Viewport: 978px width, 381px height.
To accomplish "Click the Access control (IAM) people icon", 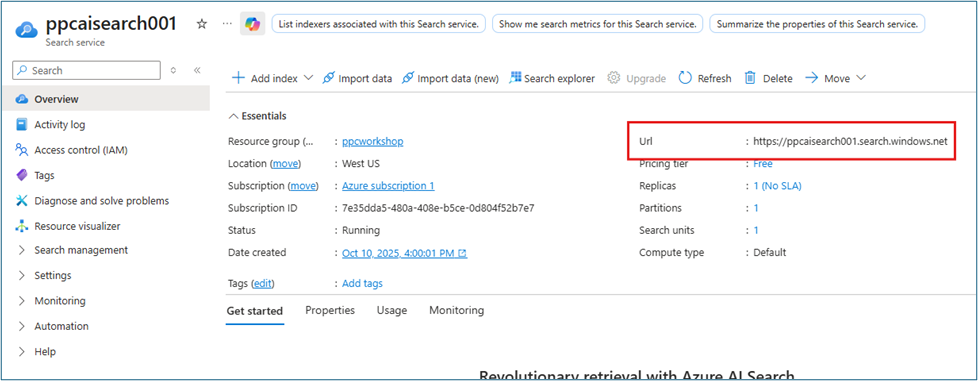I will [x=22, y=150].
